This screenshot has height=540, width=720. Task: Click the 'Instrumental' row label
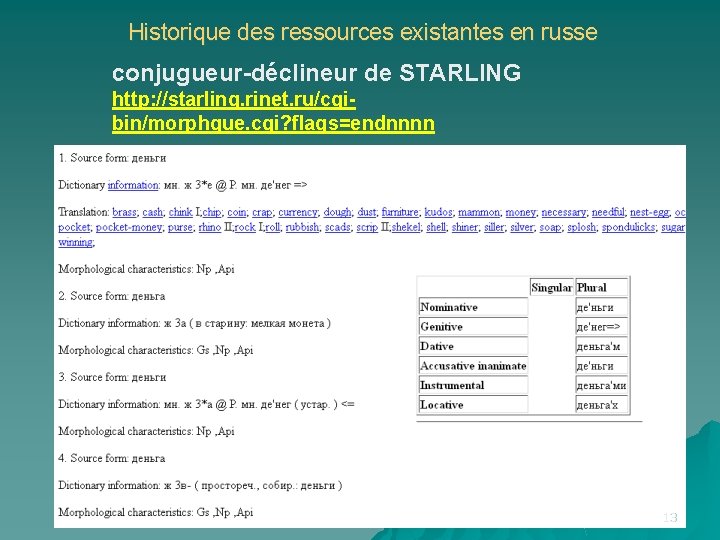tap(473, 385)
